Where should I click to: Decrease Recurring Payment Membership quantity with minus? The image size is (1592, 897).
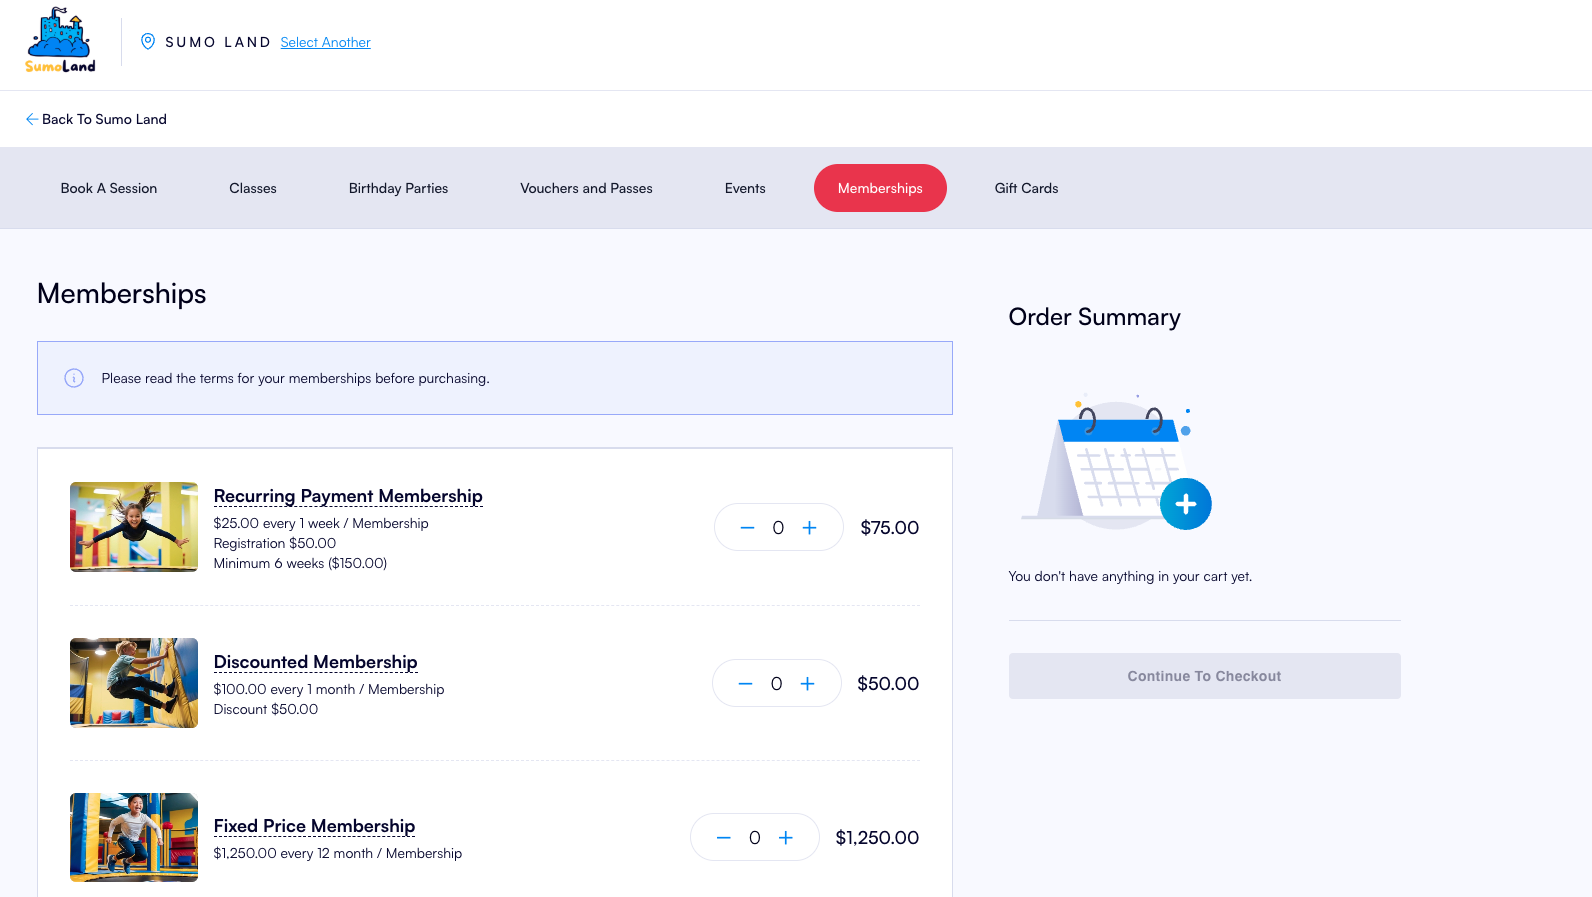click(x=747, y=527)
